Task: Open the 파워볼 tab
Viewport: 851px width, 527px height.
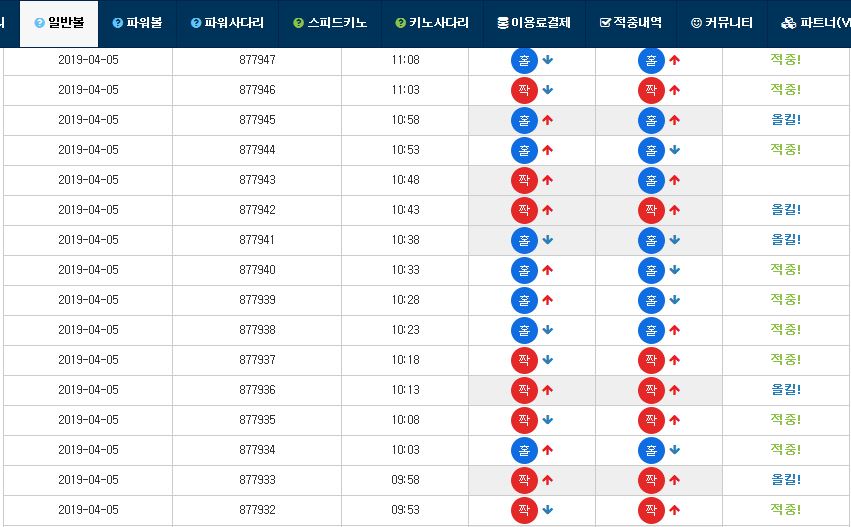Action: tap(137, 23)
